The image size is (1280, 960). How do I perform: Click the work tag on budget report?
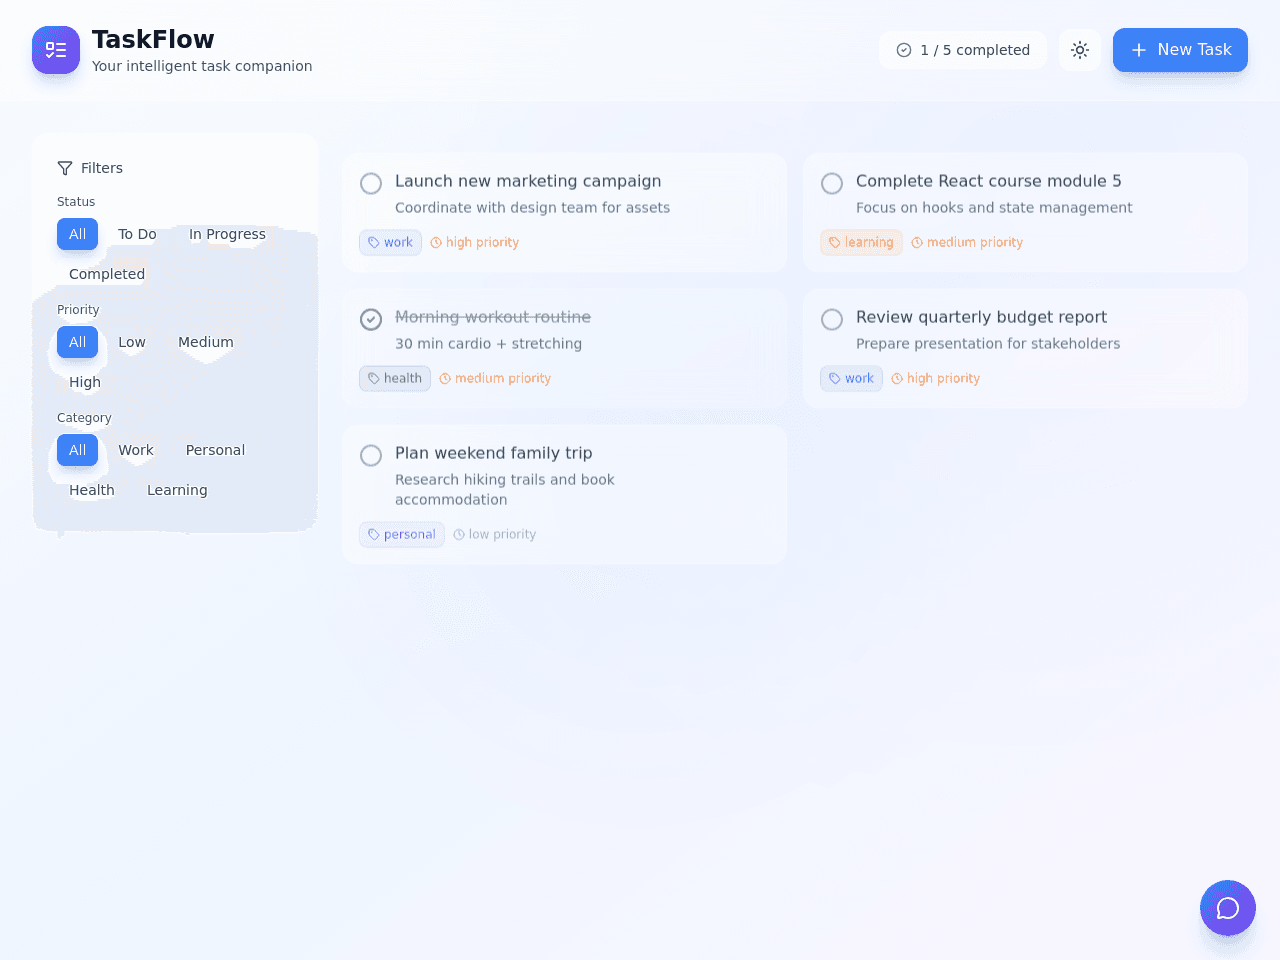851,378
